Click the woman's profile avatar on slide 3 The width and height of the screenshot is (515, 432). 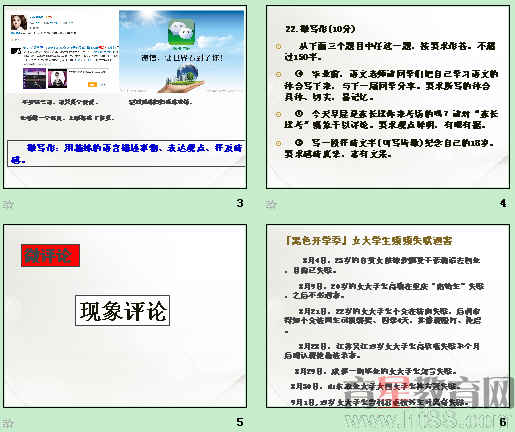19,23
